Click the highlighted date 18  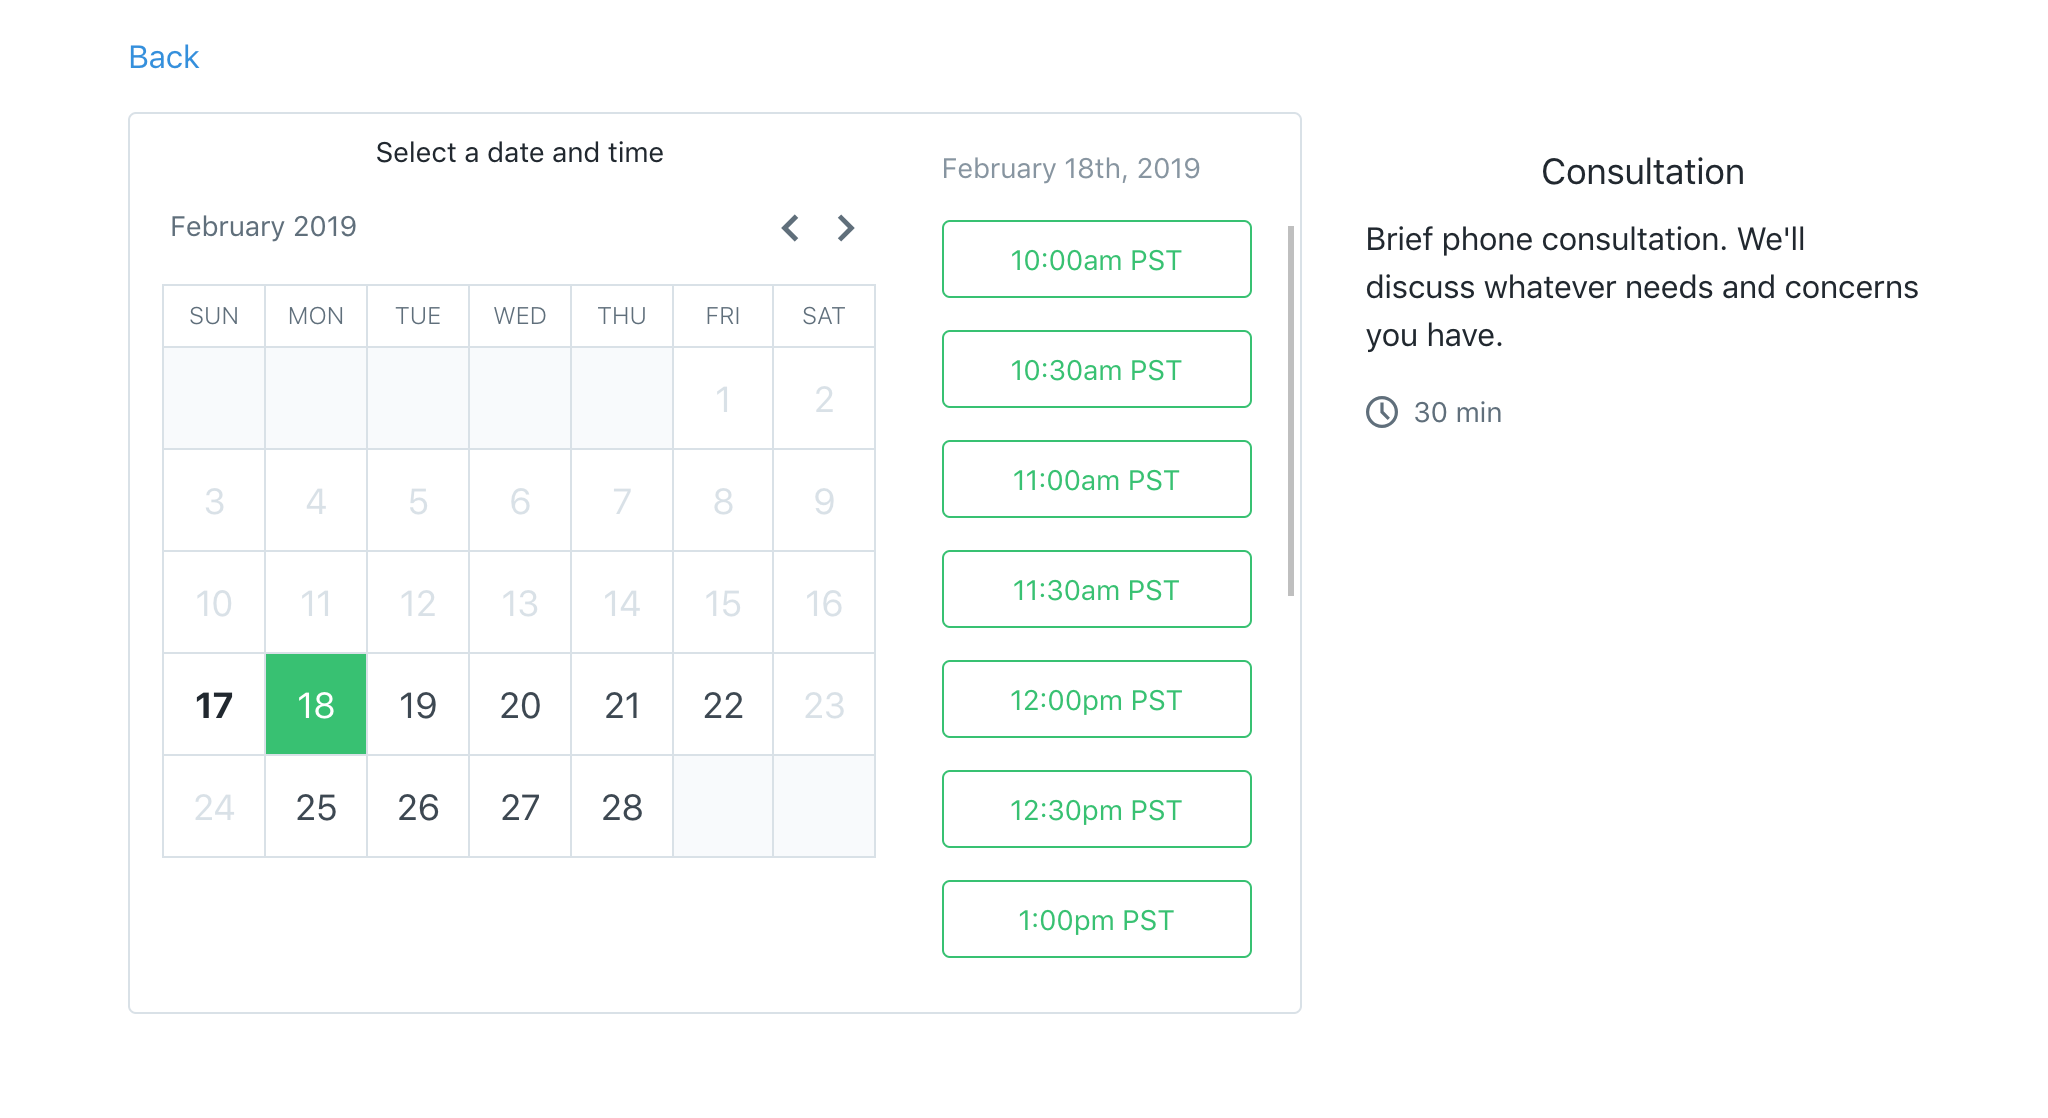316,705
